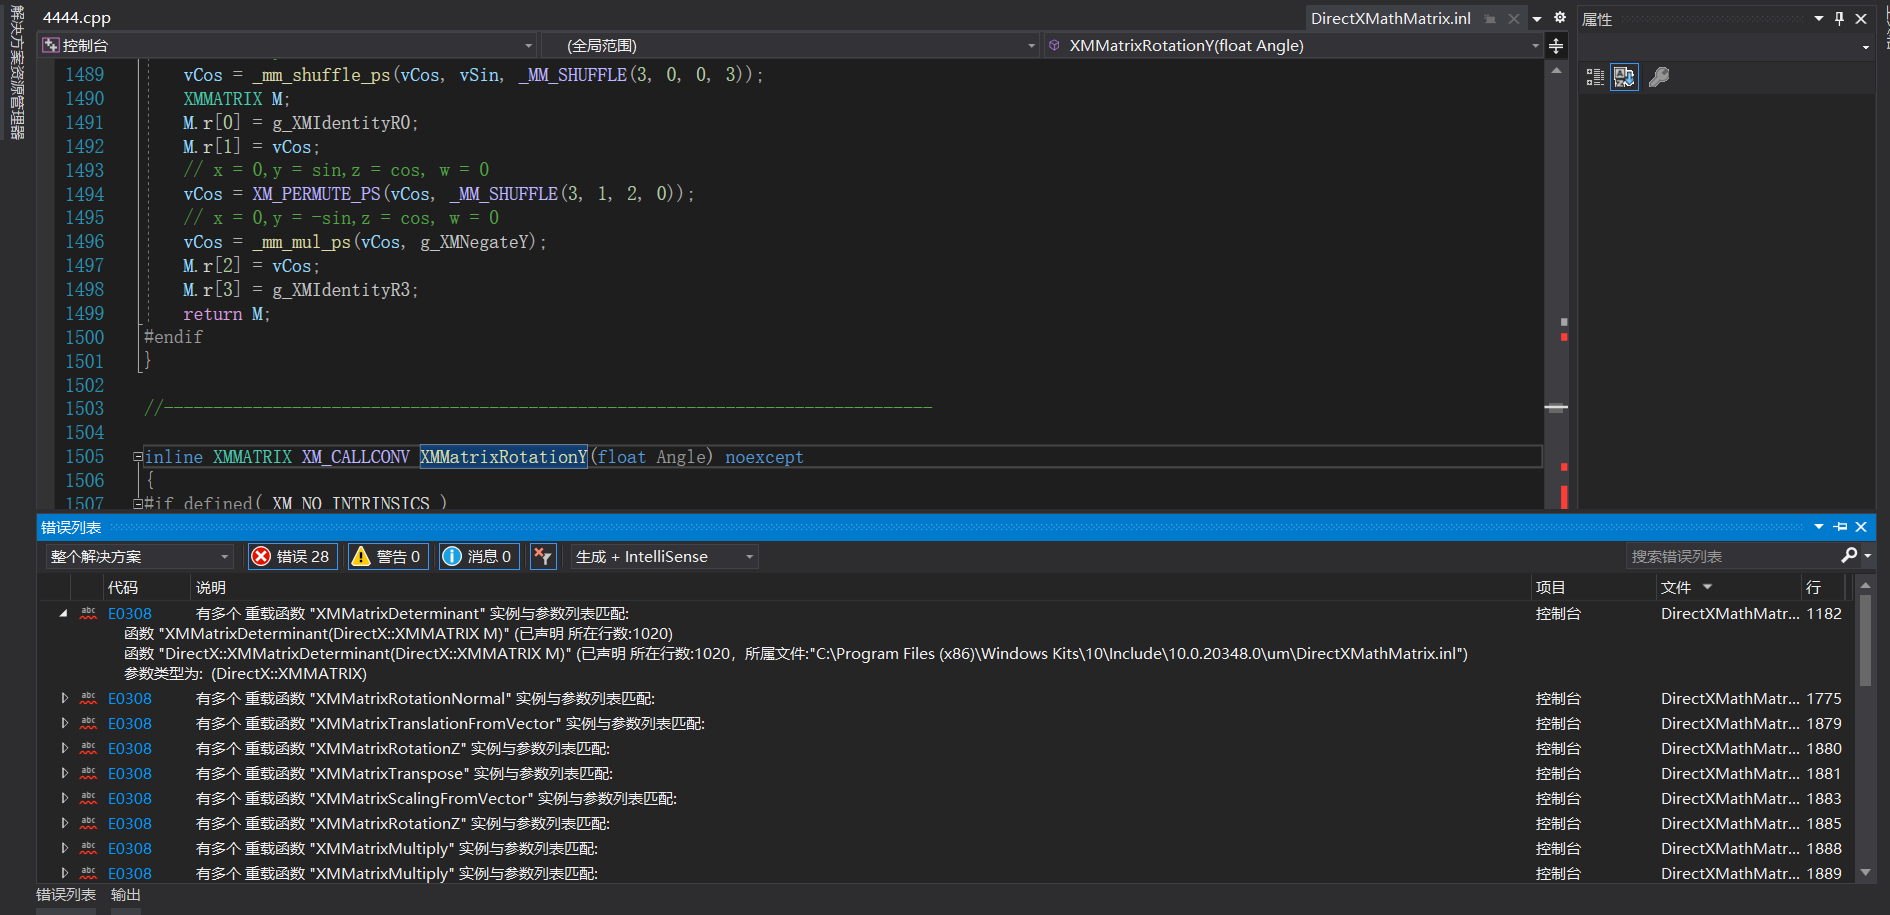Click the Categorized view icon in Properties
The width and height of the screenshot is (1890, 915).
coord(1595,77)
